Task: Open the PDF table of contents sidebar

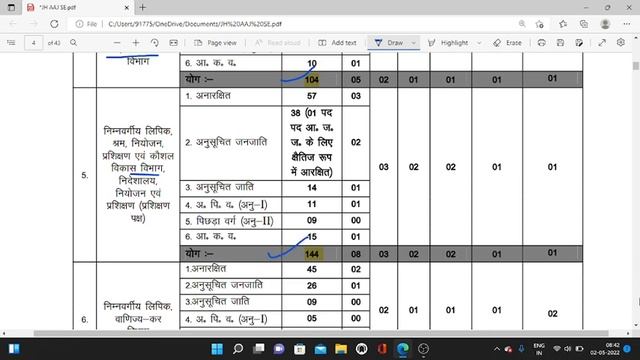Action: pos(11,42)
